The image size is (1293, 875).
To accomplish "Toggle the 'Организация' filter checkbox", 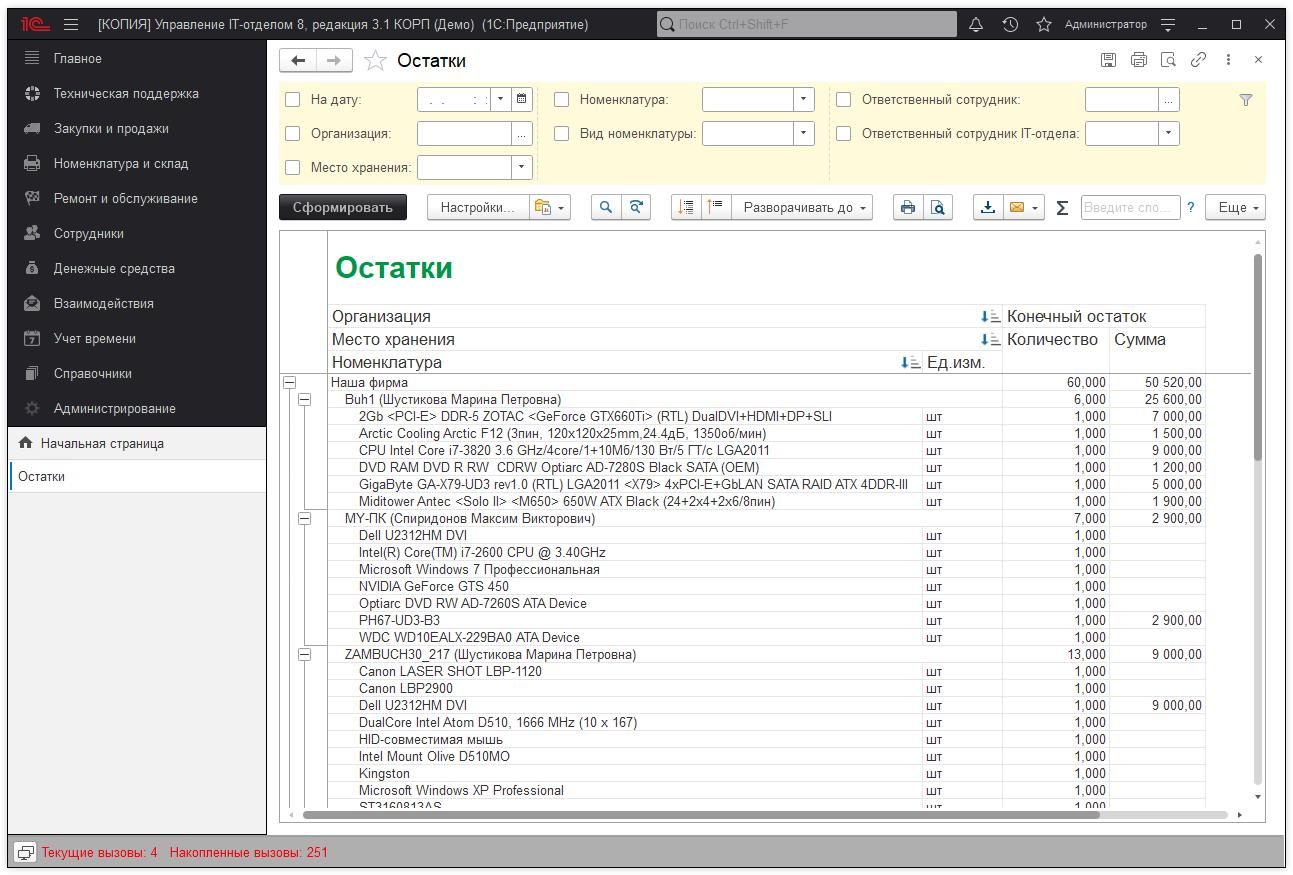I will point(293,133).
